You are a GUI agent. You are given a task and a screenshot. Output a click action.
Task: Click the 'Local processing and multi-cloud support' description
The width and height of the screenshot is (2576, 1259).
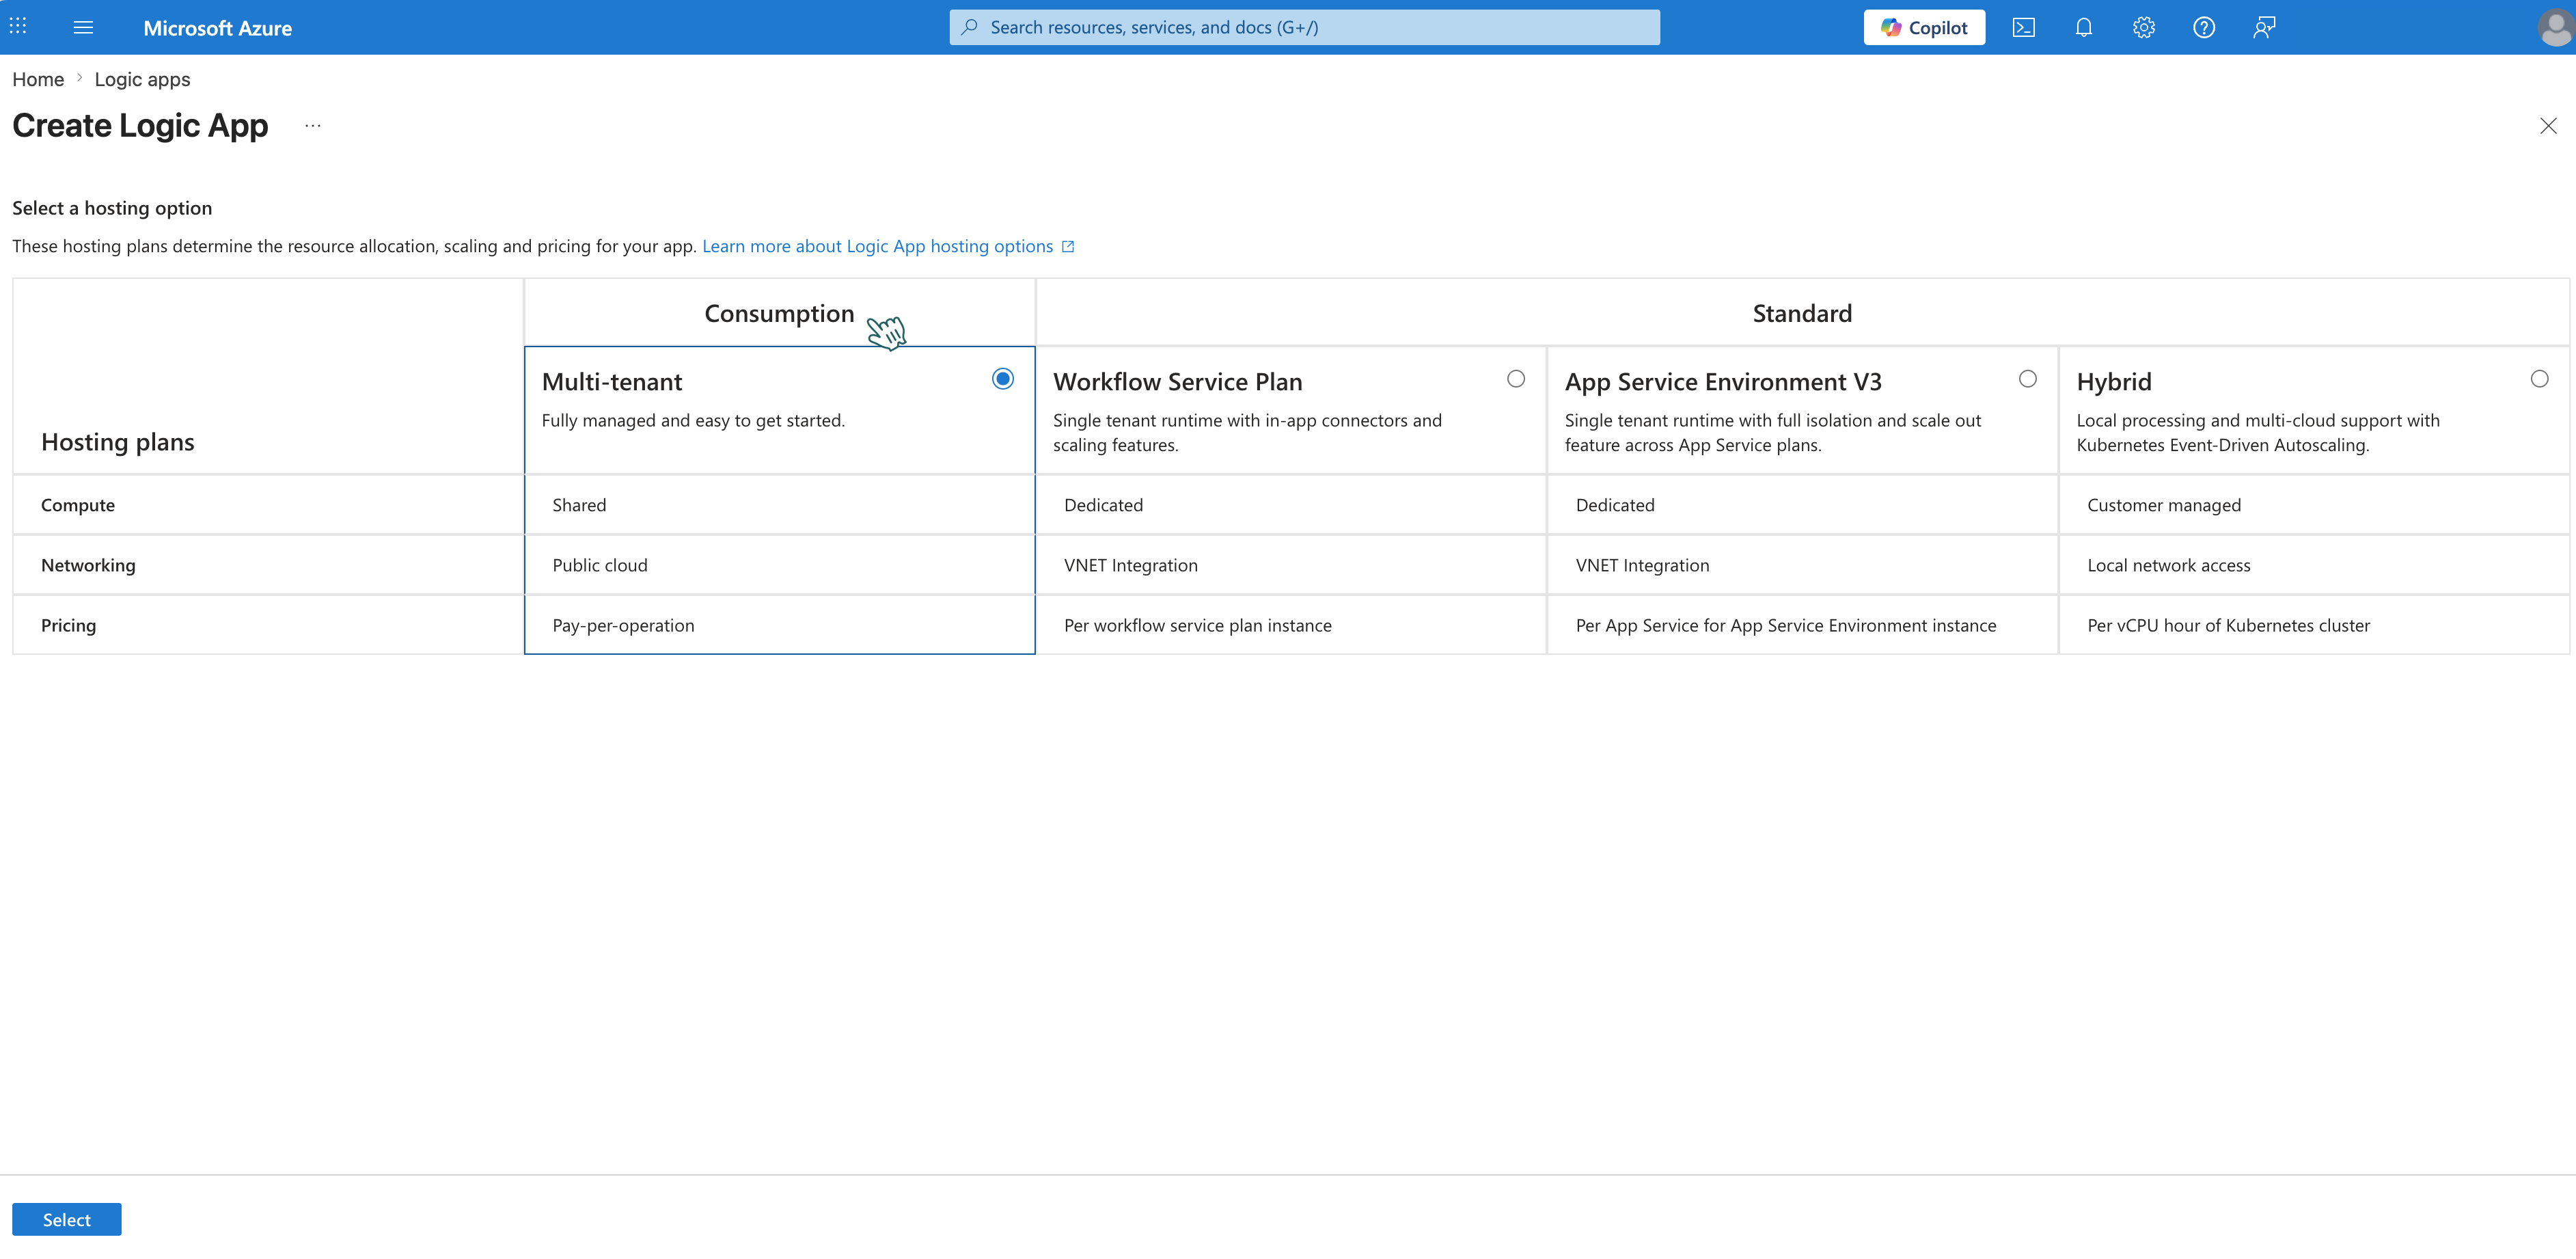(2258, 432)
